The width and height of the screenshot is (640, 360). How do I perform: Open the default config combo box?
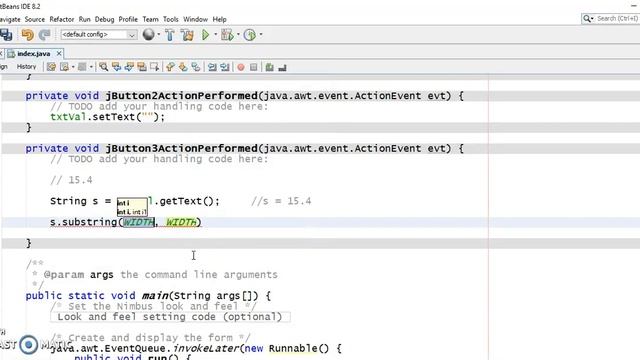click(x=98, y=35)
